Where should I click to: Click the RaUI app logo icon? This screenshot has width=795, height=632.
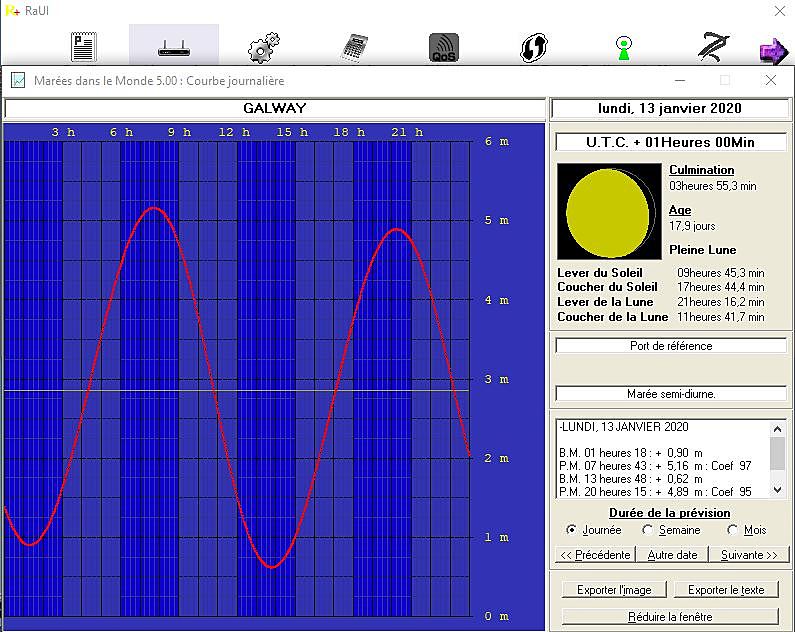pyautogui.click(x=12, y=10)
